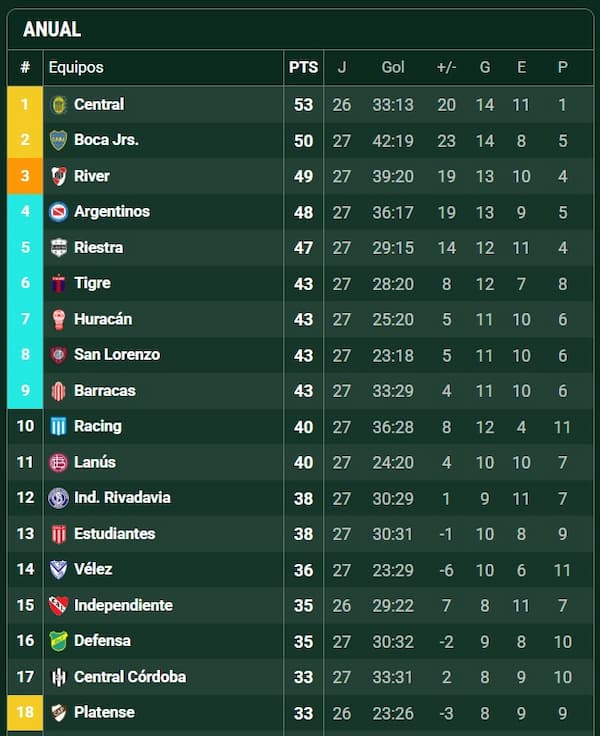Viewport: 600px width, 736px height.
Task: Click the Gol column header
Action: pyautogui.click(x=393, y=68)
